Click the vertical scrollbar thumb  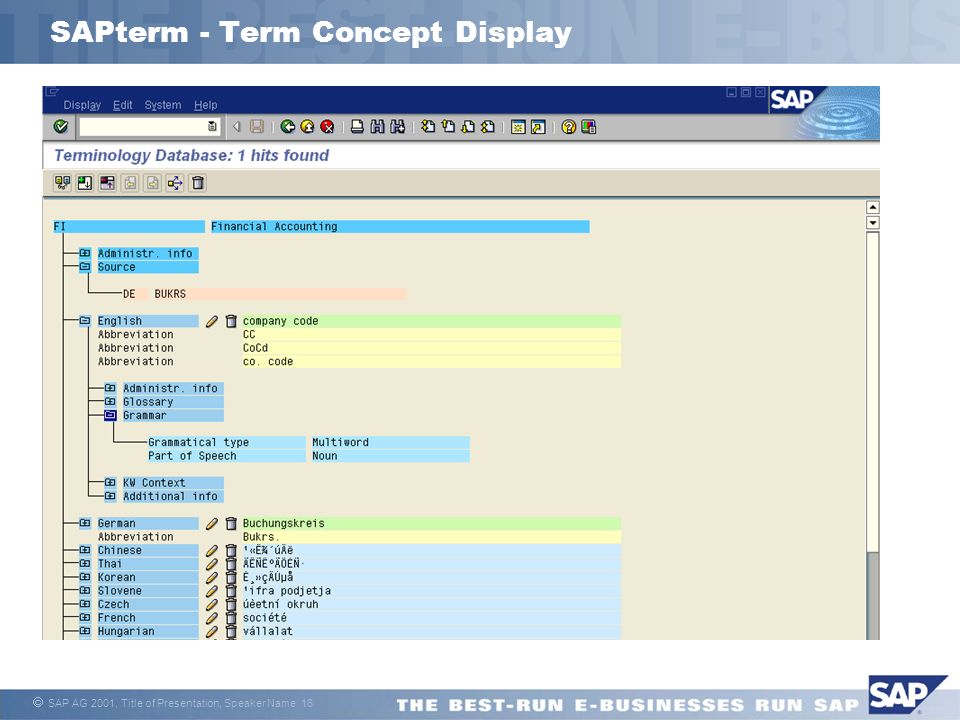pyautogui.click(x=873, y=392)
